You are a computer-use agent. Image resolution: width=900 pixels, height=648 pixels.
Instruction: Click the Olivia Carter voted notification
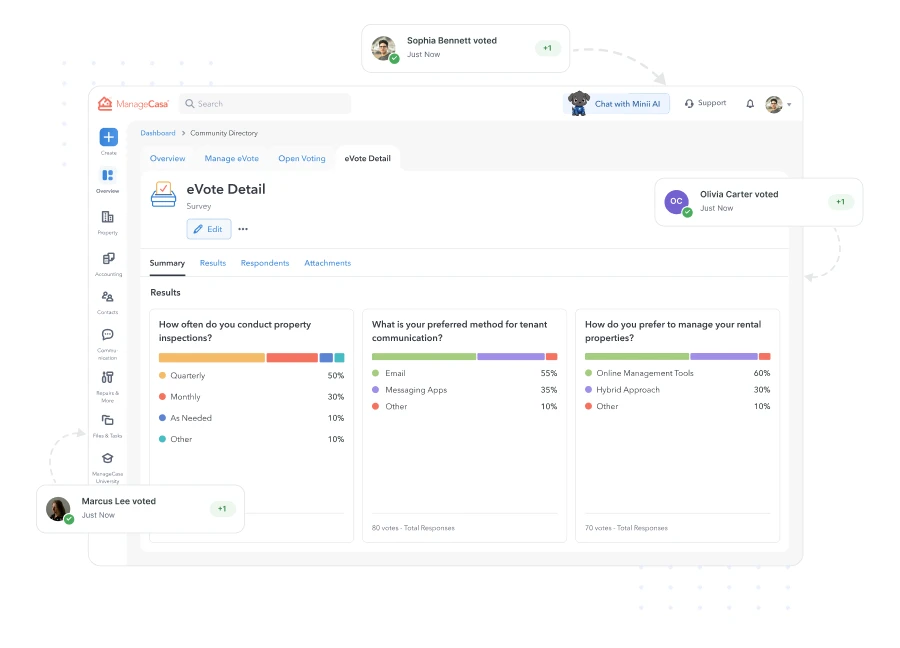[759, 202]
